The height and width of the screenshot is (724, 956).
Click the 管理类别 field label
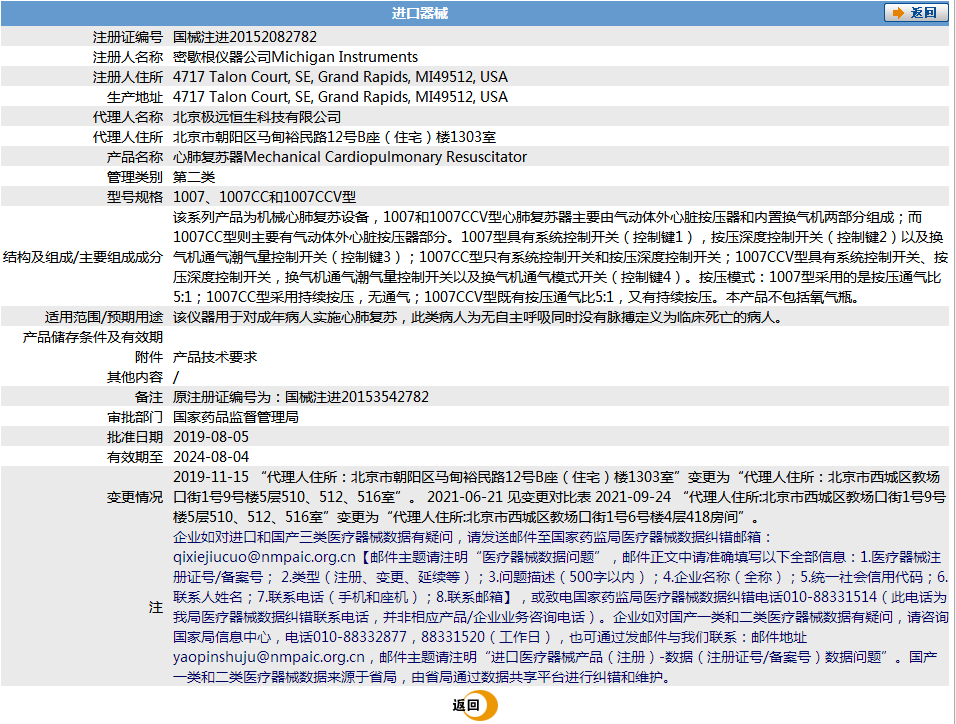[135, 177]
